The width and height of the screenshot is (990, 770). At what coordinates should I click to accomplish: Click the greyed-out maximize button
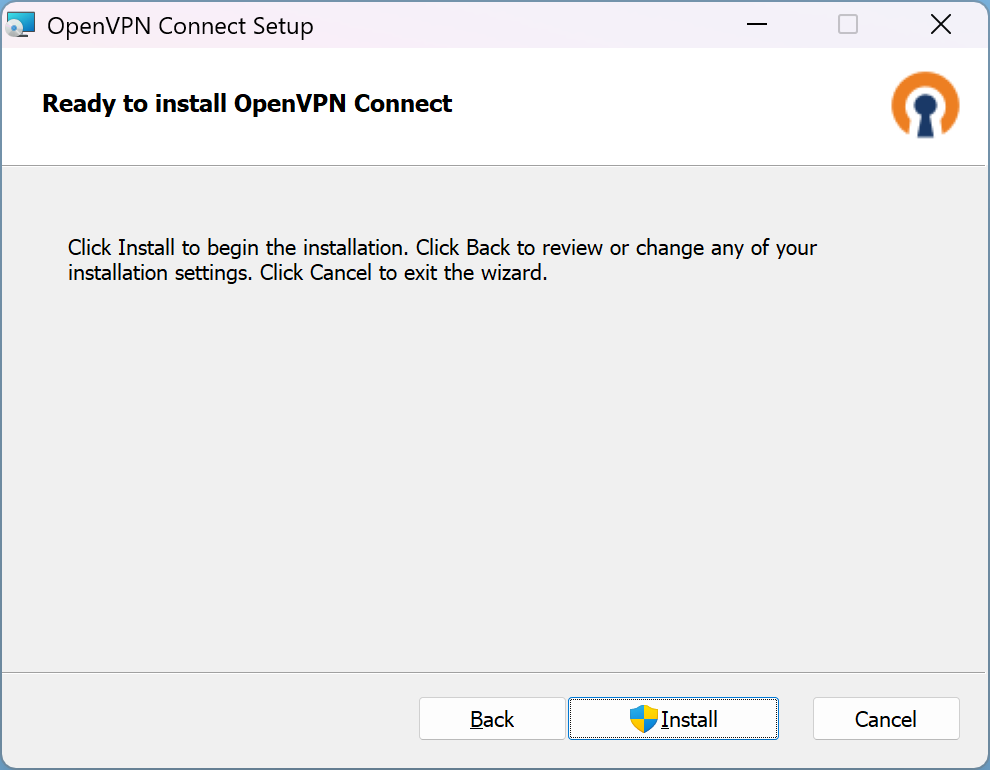coord(848,25)
